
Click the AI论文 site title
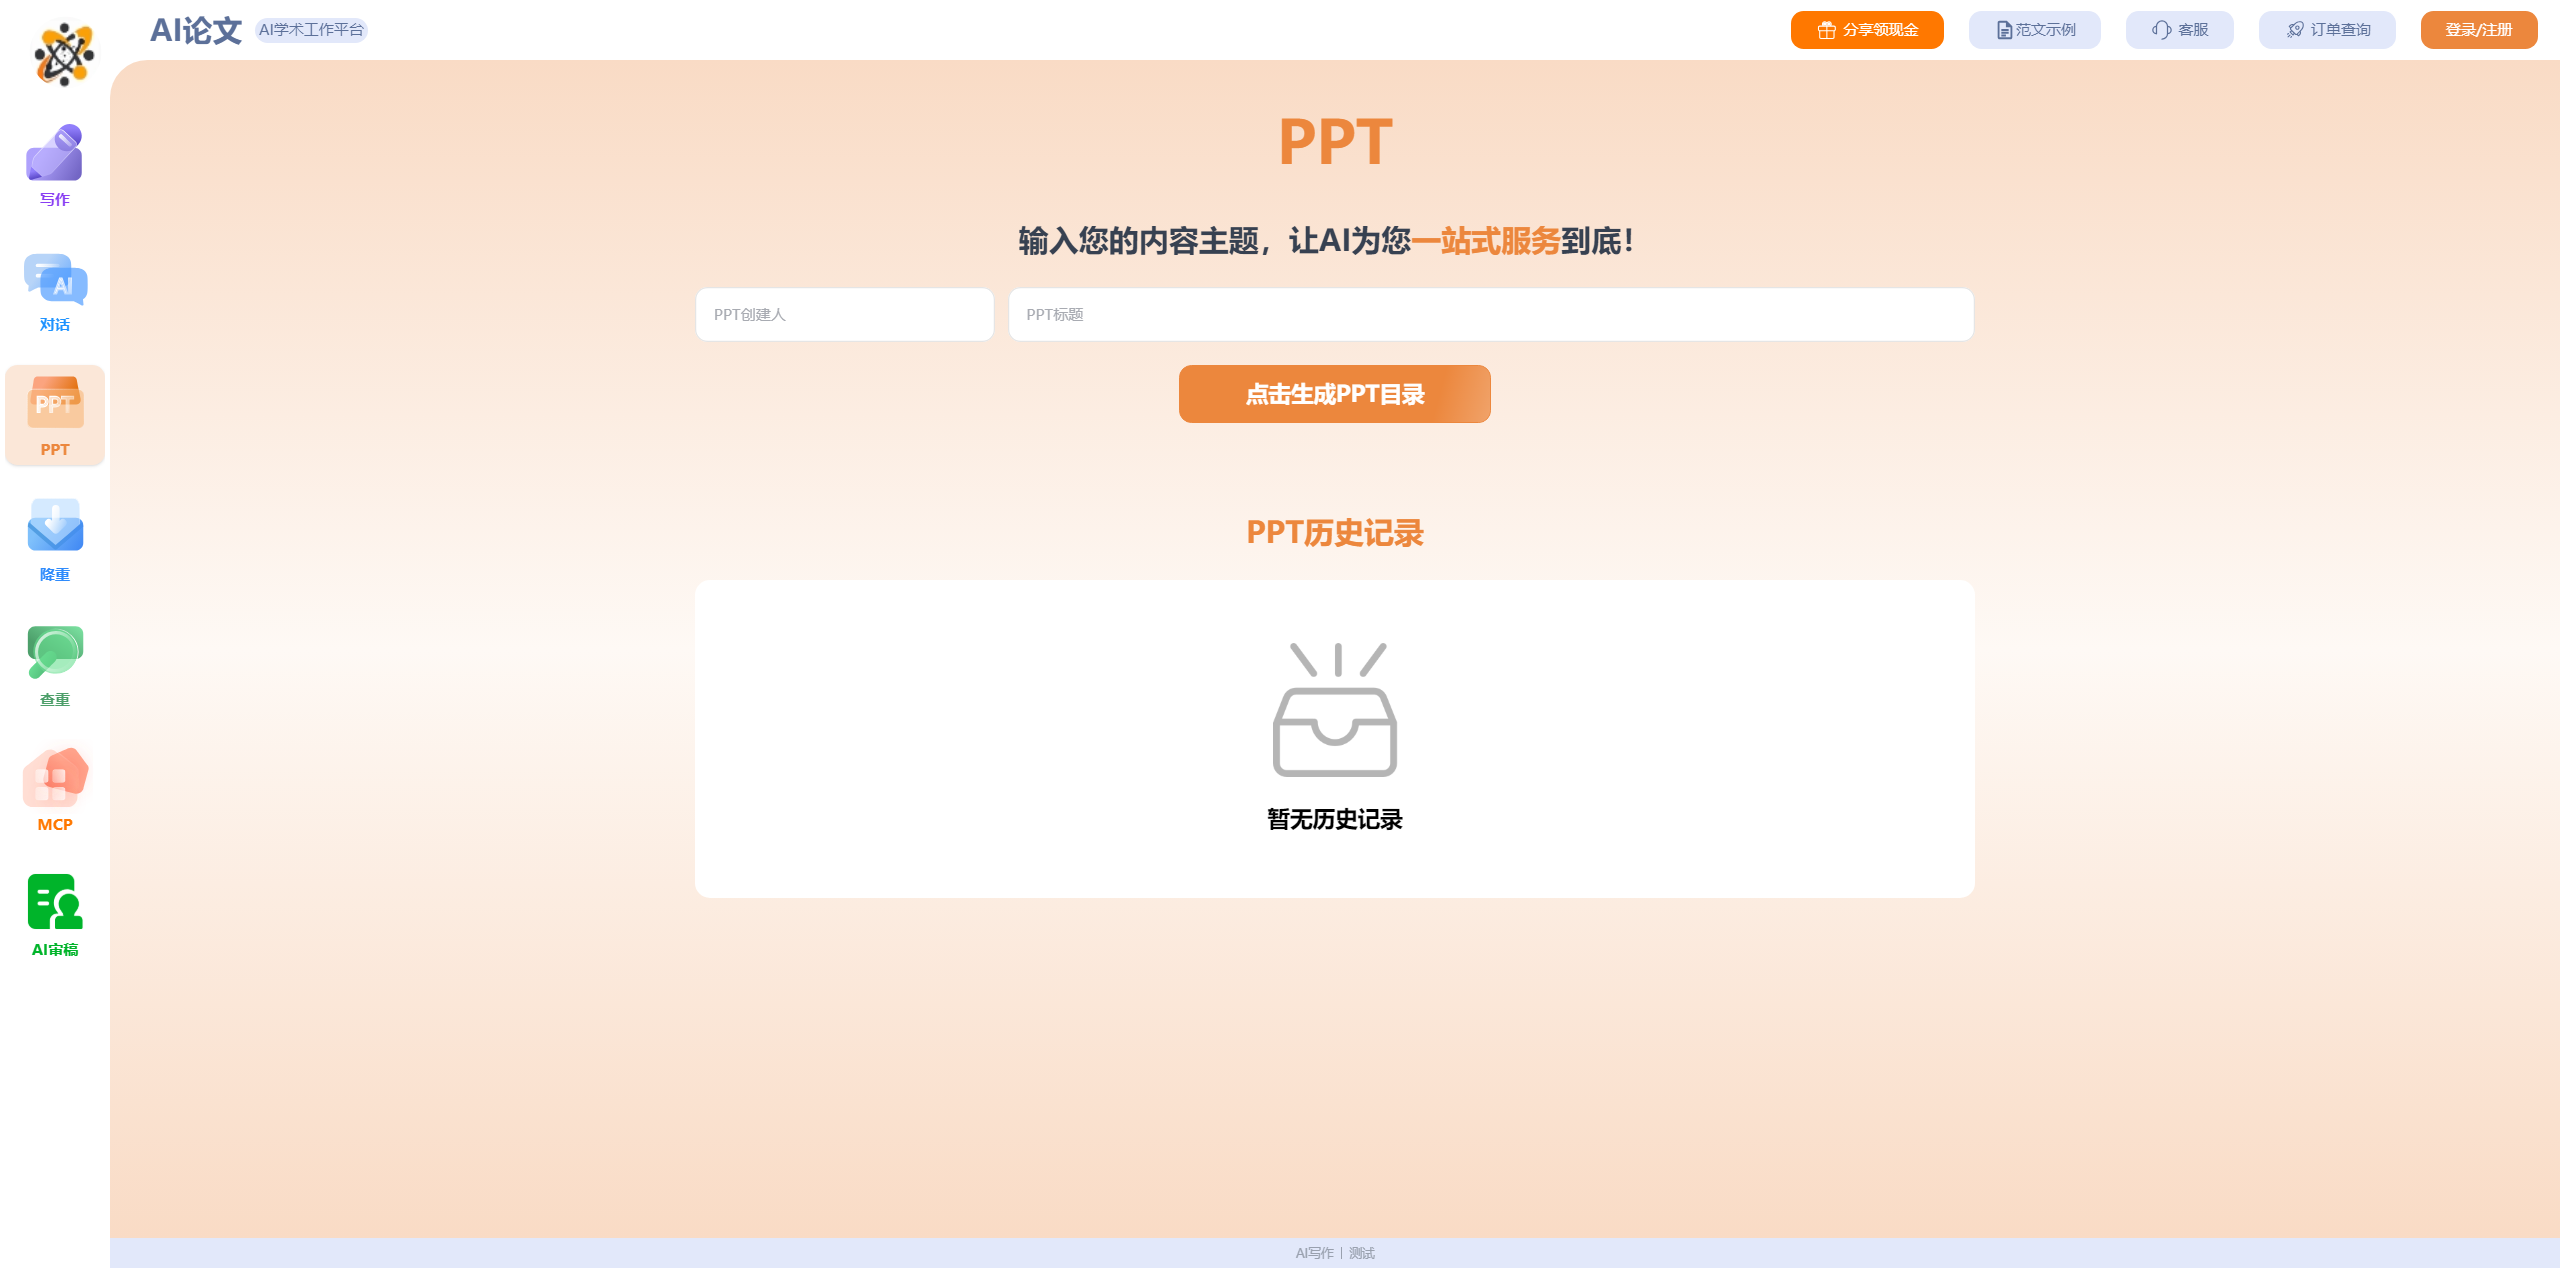[196, 30]
